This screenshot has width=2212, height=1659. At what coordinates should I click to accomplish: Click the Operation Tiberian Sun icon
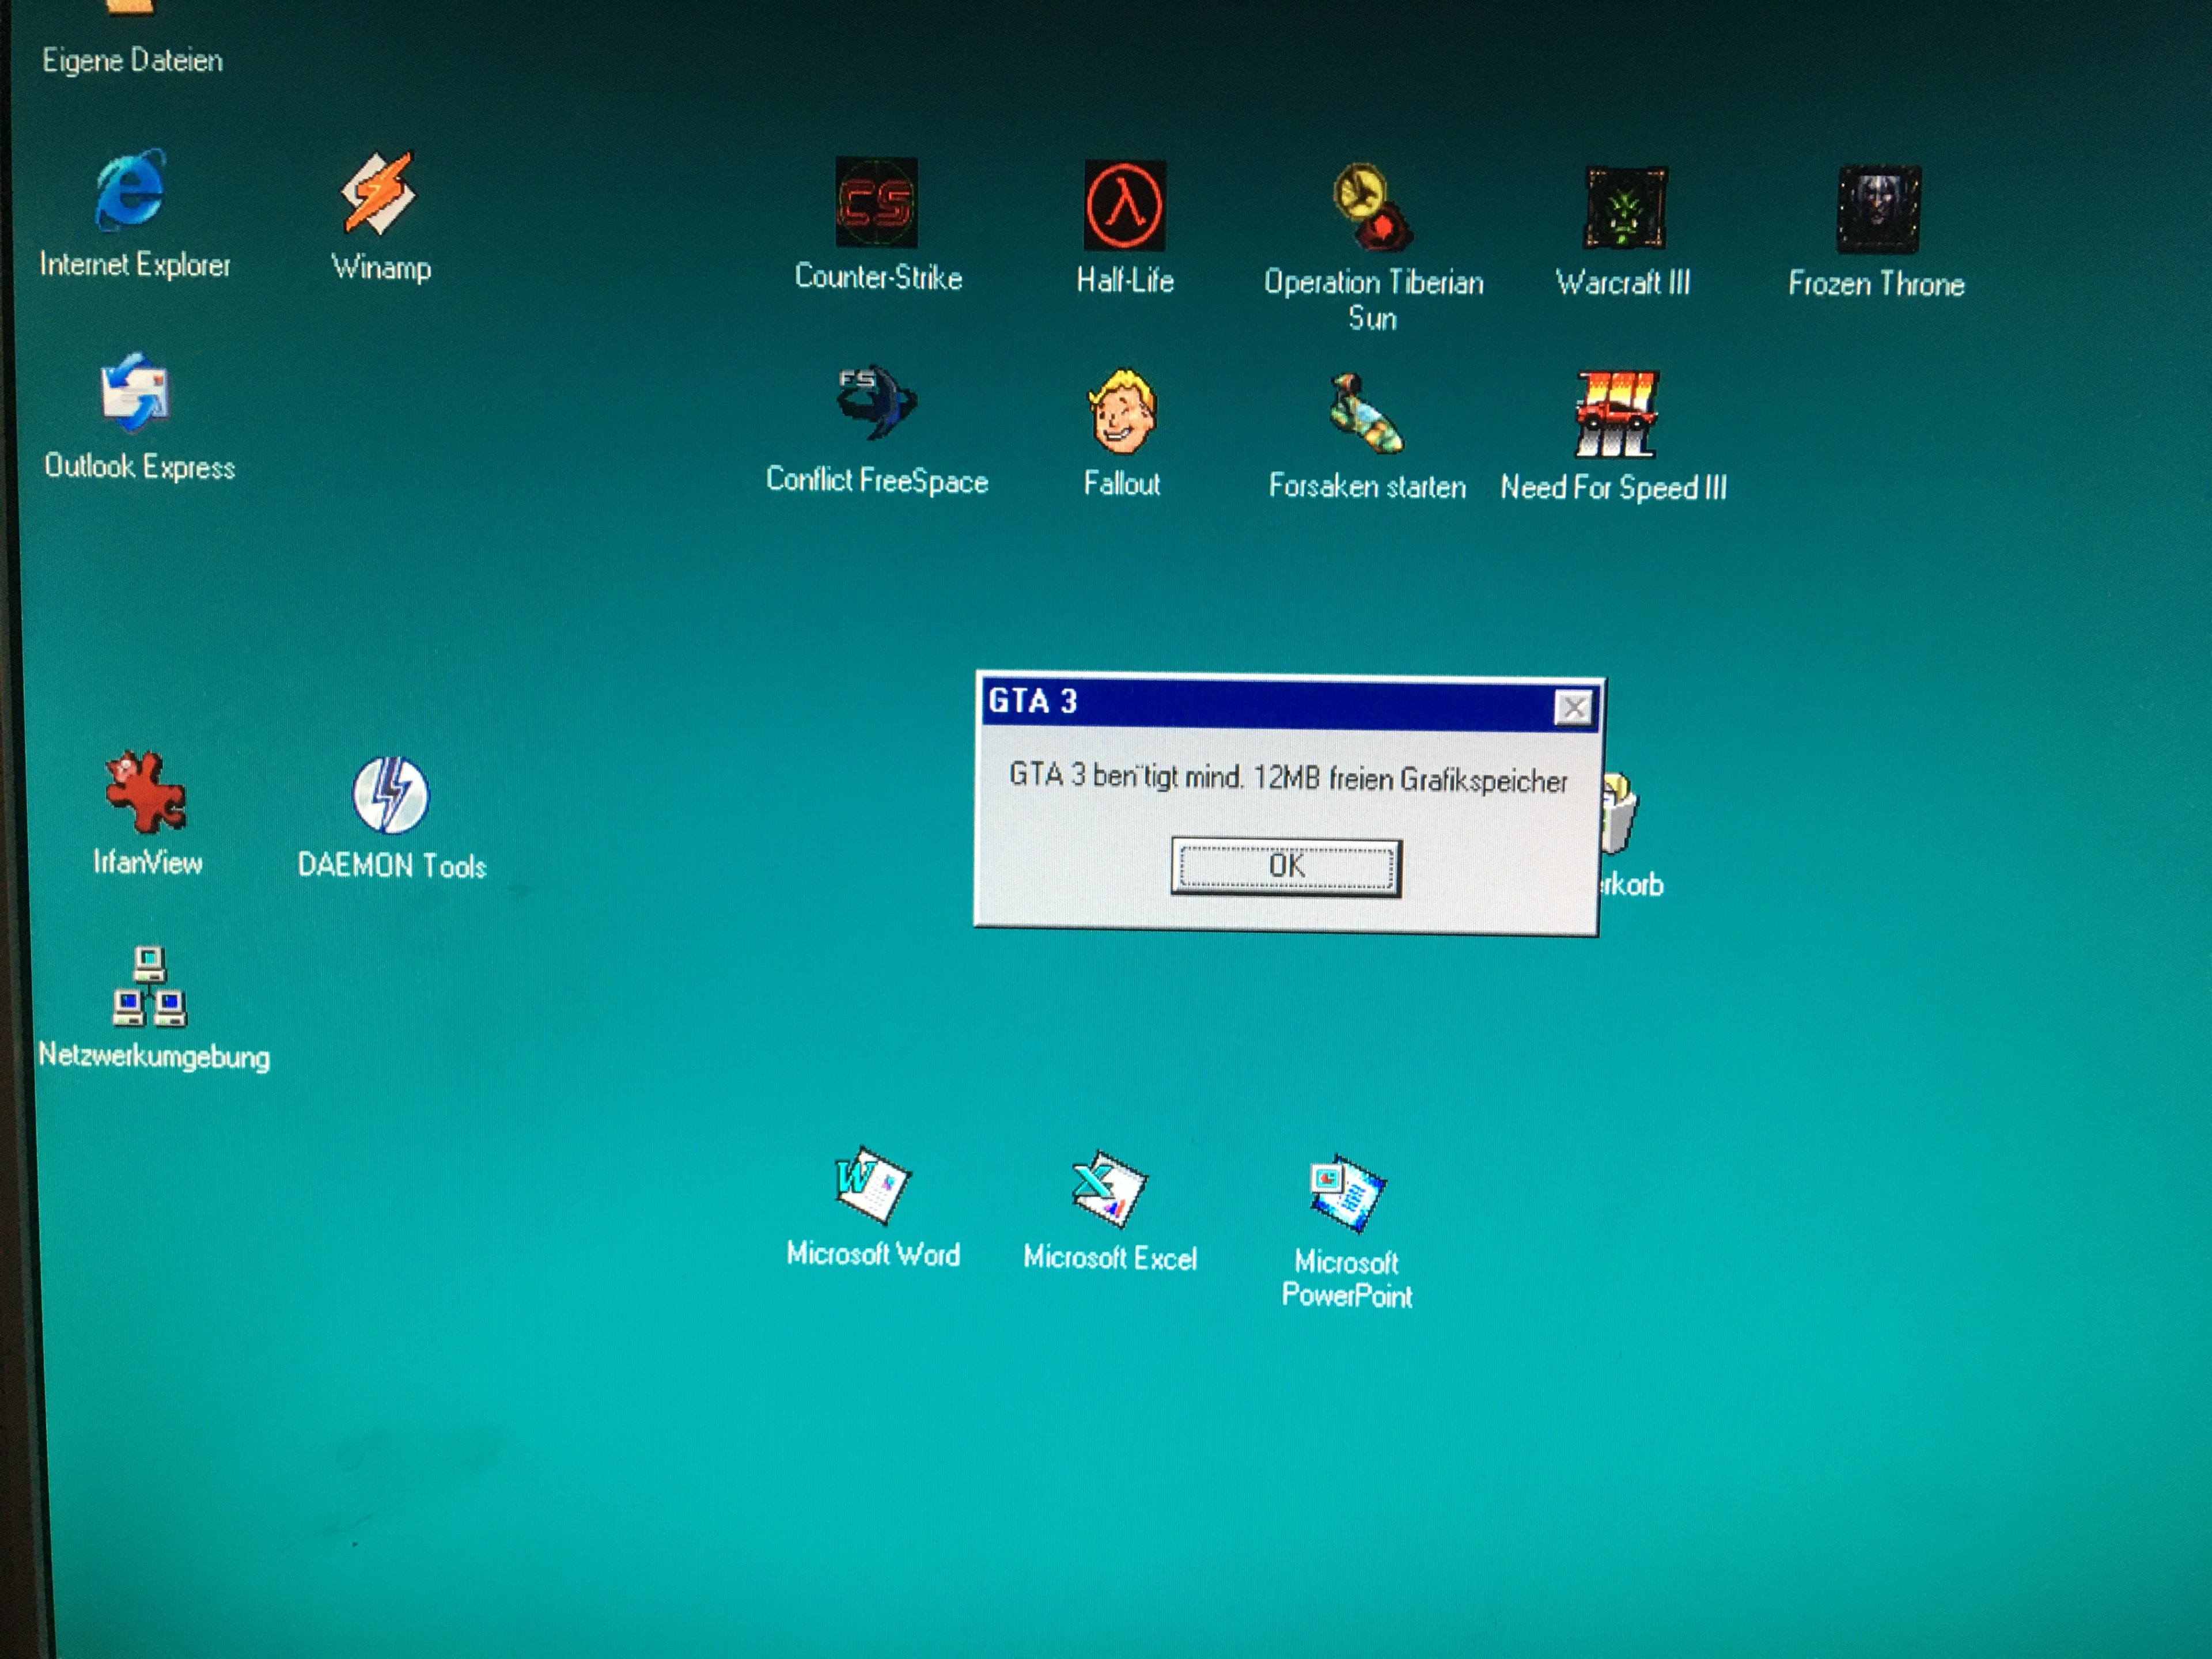coord(1371,208)
